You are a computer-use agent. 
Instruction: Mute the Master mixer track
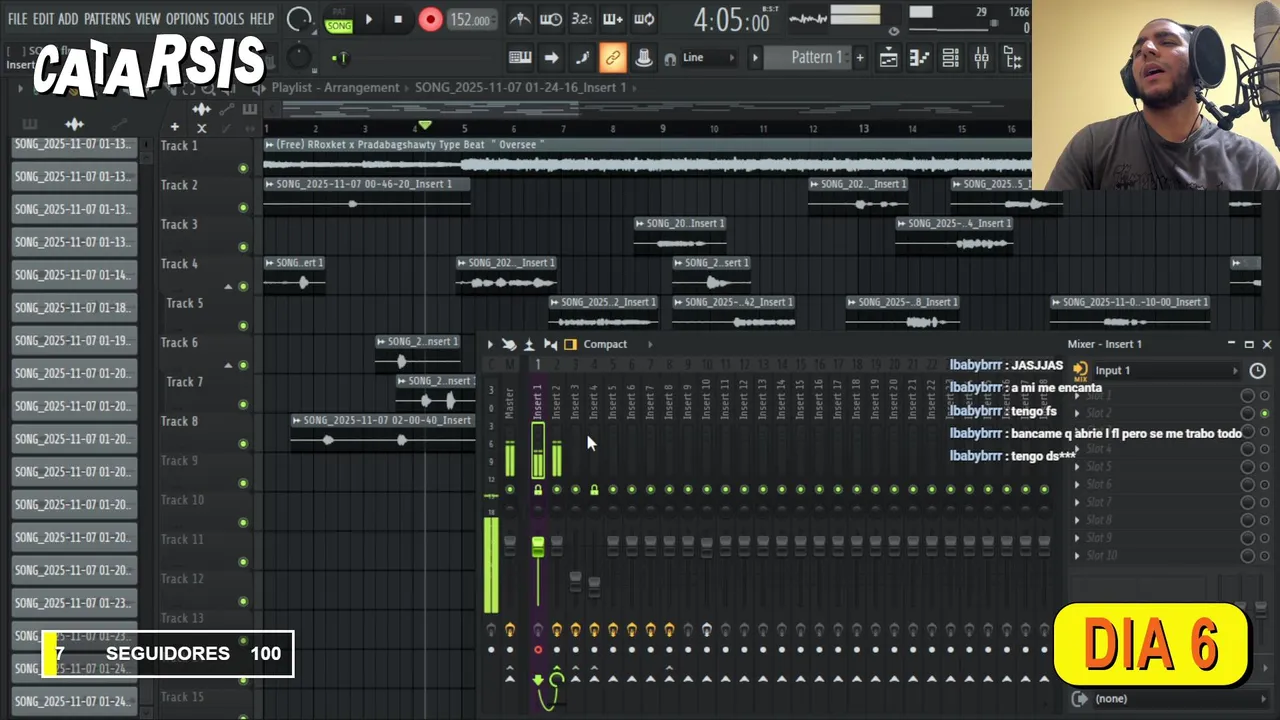(510, 490)
